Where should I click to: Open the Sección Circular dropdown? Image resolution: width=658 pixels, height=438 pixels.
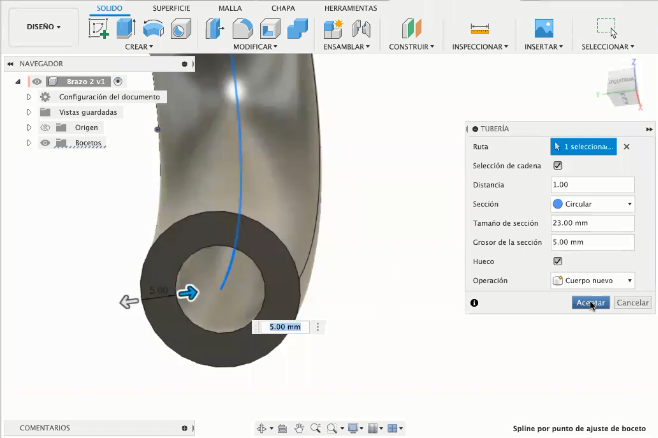click(x=592, y=204)
